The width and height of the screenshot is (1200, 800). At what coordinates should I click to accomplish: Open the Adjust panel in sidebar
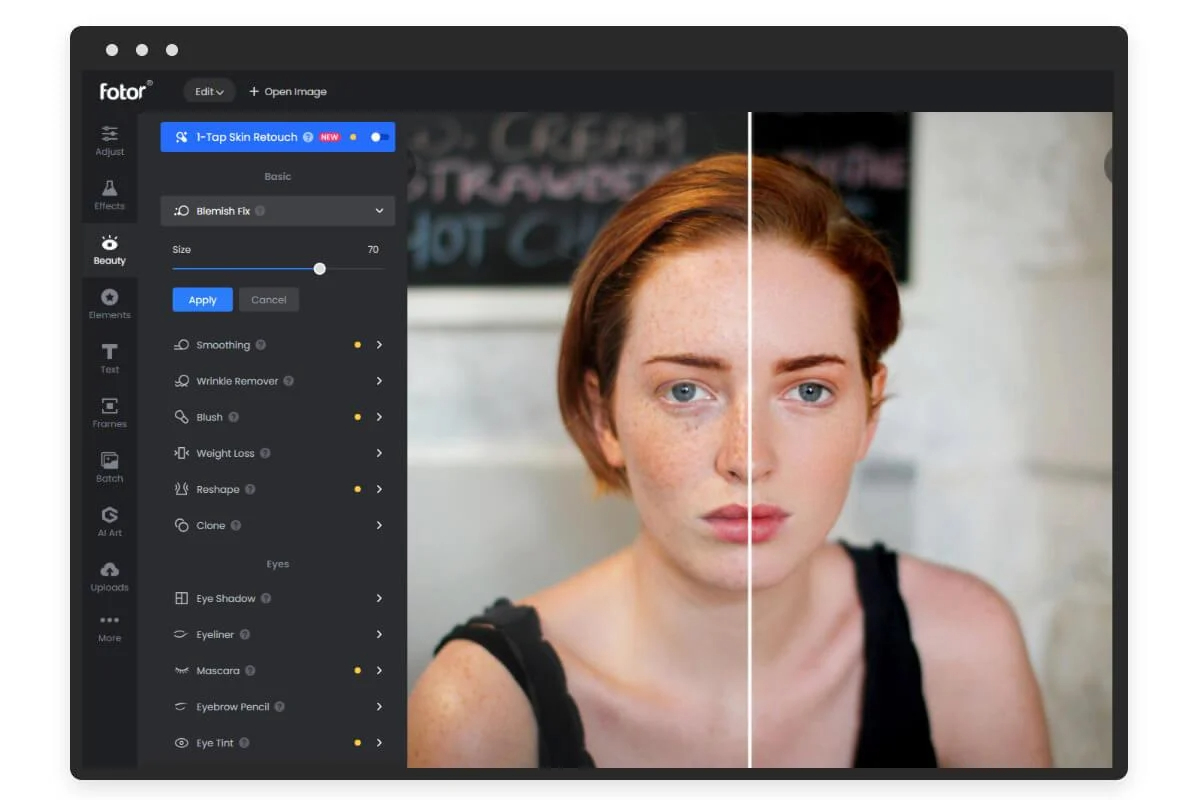(x=110, y=140)
